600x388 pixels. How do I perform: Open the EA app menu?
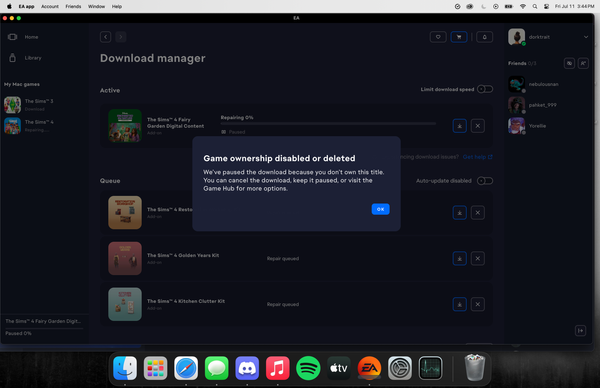(26, 7)
